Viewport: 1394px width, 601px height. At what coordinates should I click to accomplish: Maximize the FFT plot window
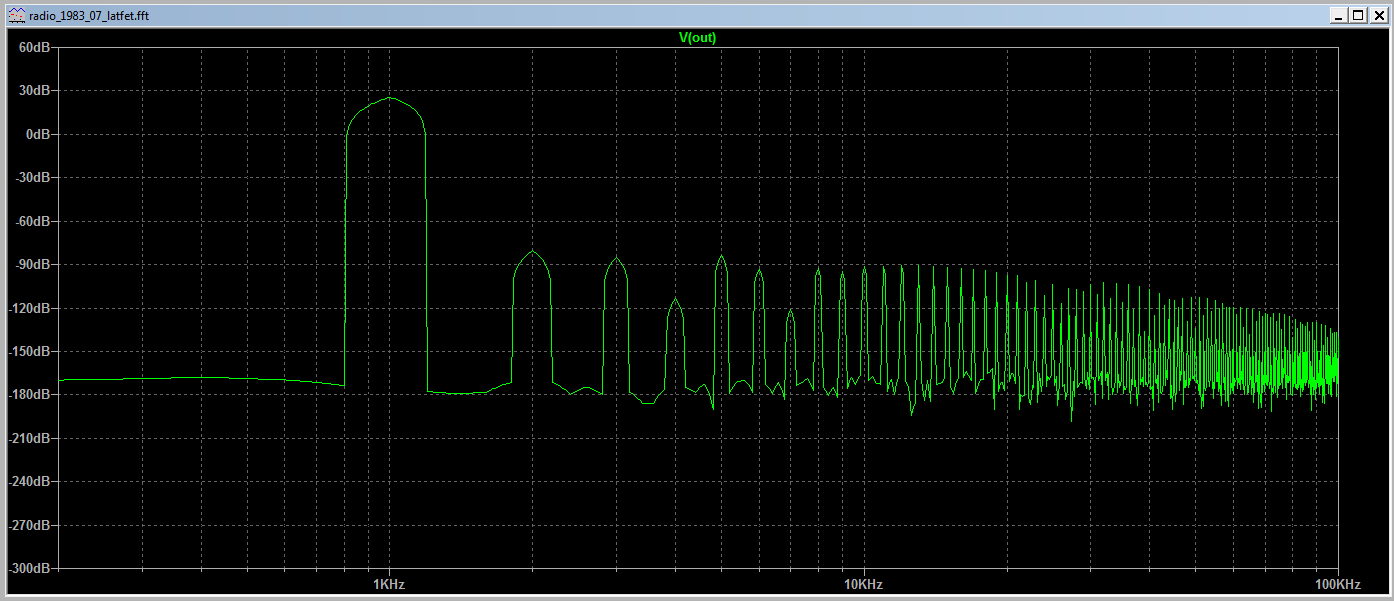tap(1358, 15)
